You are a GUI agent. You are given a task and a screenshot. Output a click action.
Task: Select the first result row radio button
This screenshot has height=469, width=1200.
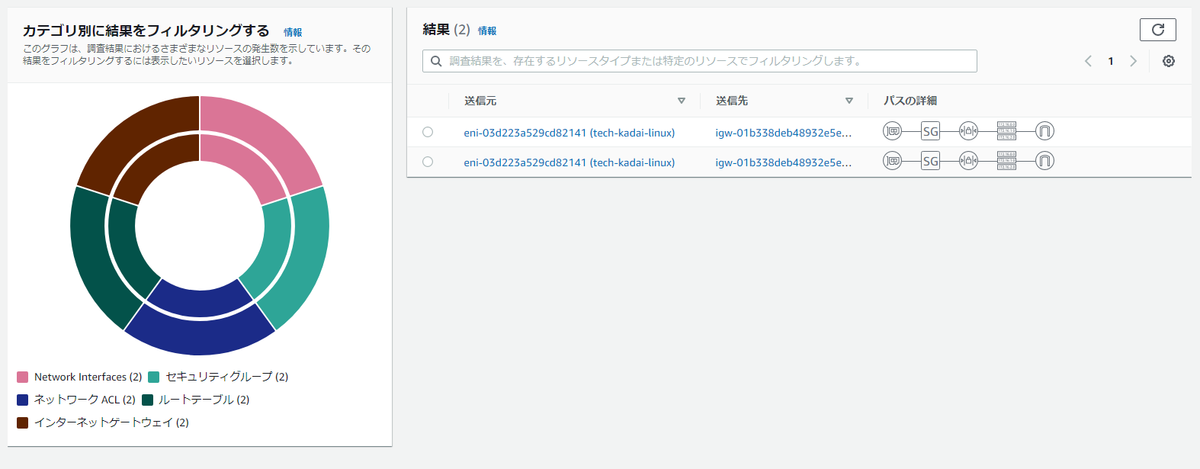(x=428, y=131)
